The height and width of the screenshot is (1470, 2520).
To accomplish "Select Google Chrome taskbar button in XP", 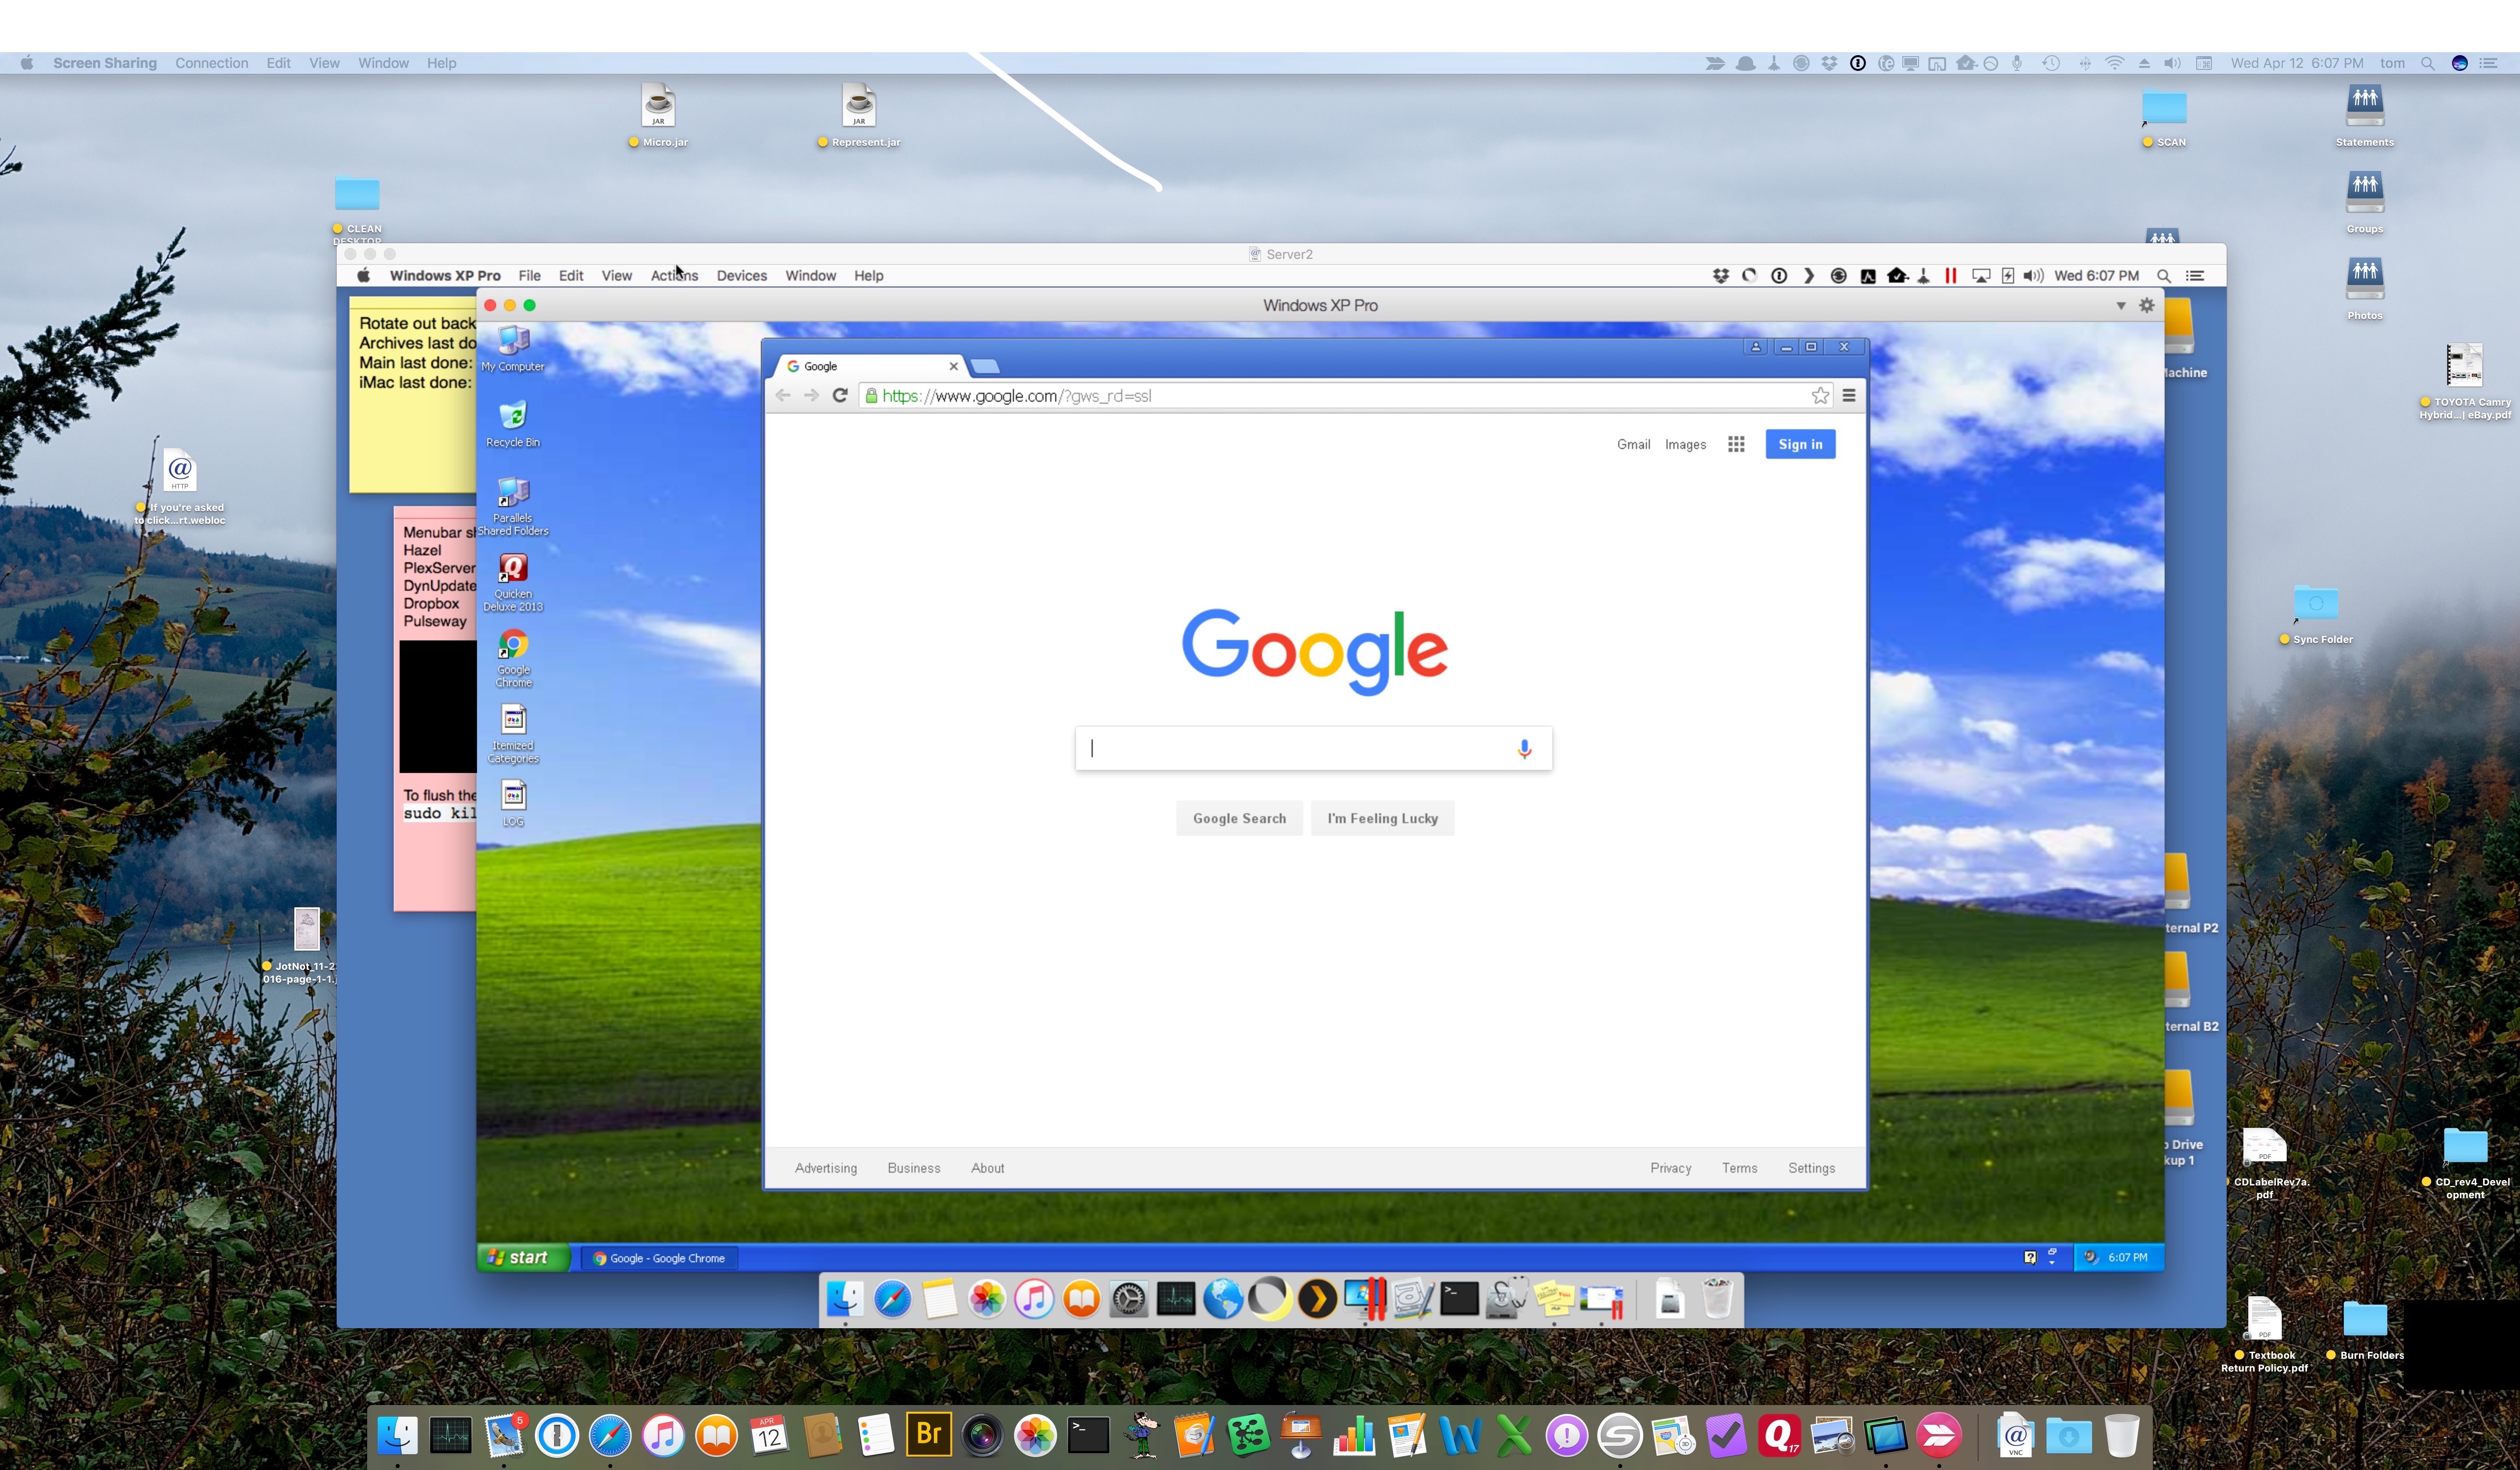I will (x=659, y=1258).
